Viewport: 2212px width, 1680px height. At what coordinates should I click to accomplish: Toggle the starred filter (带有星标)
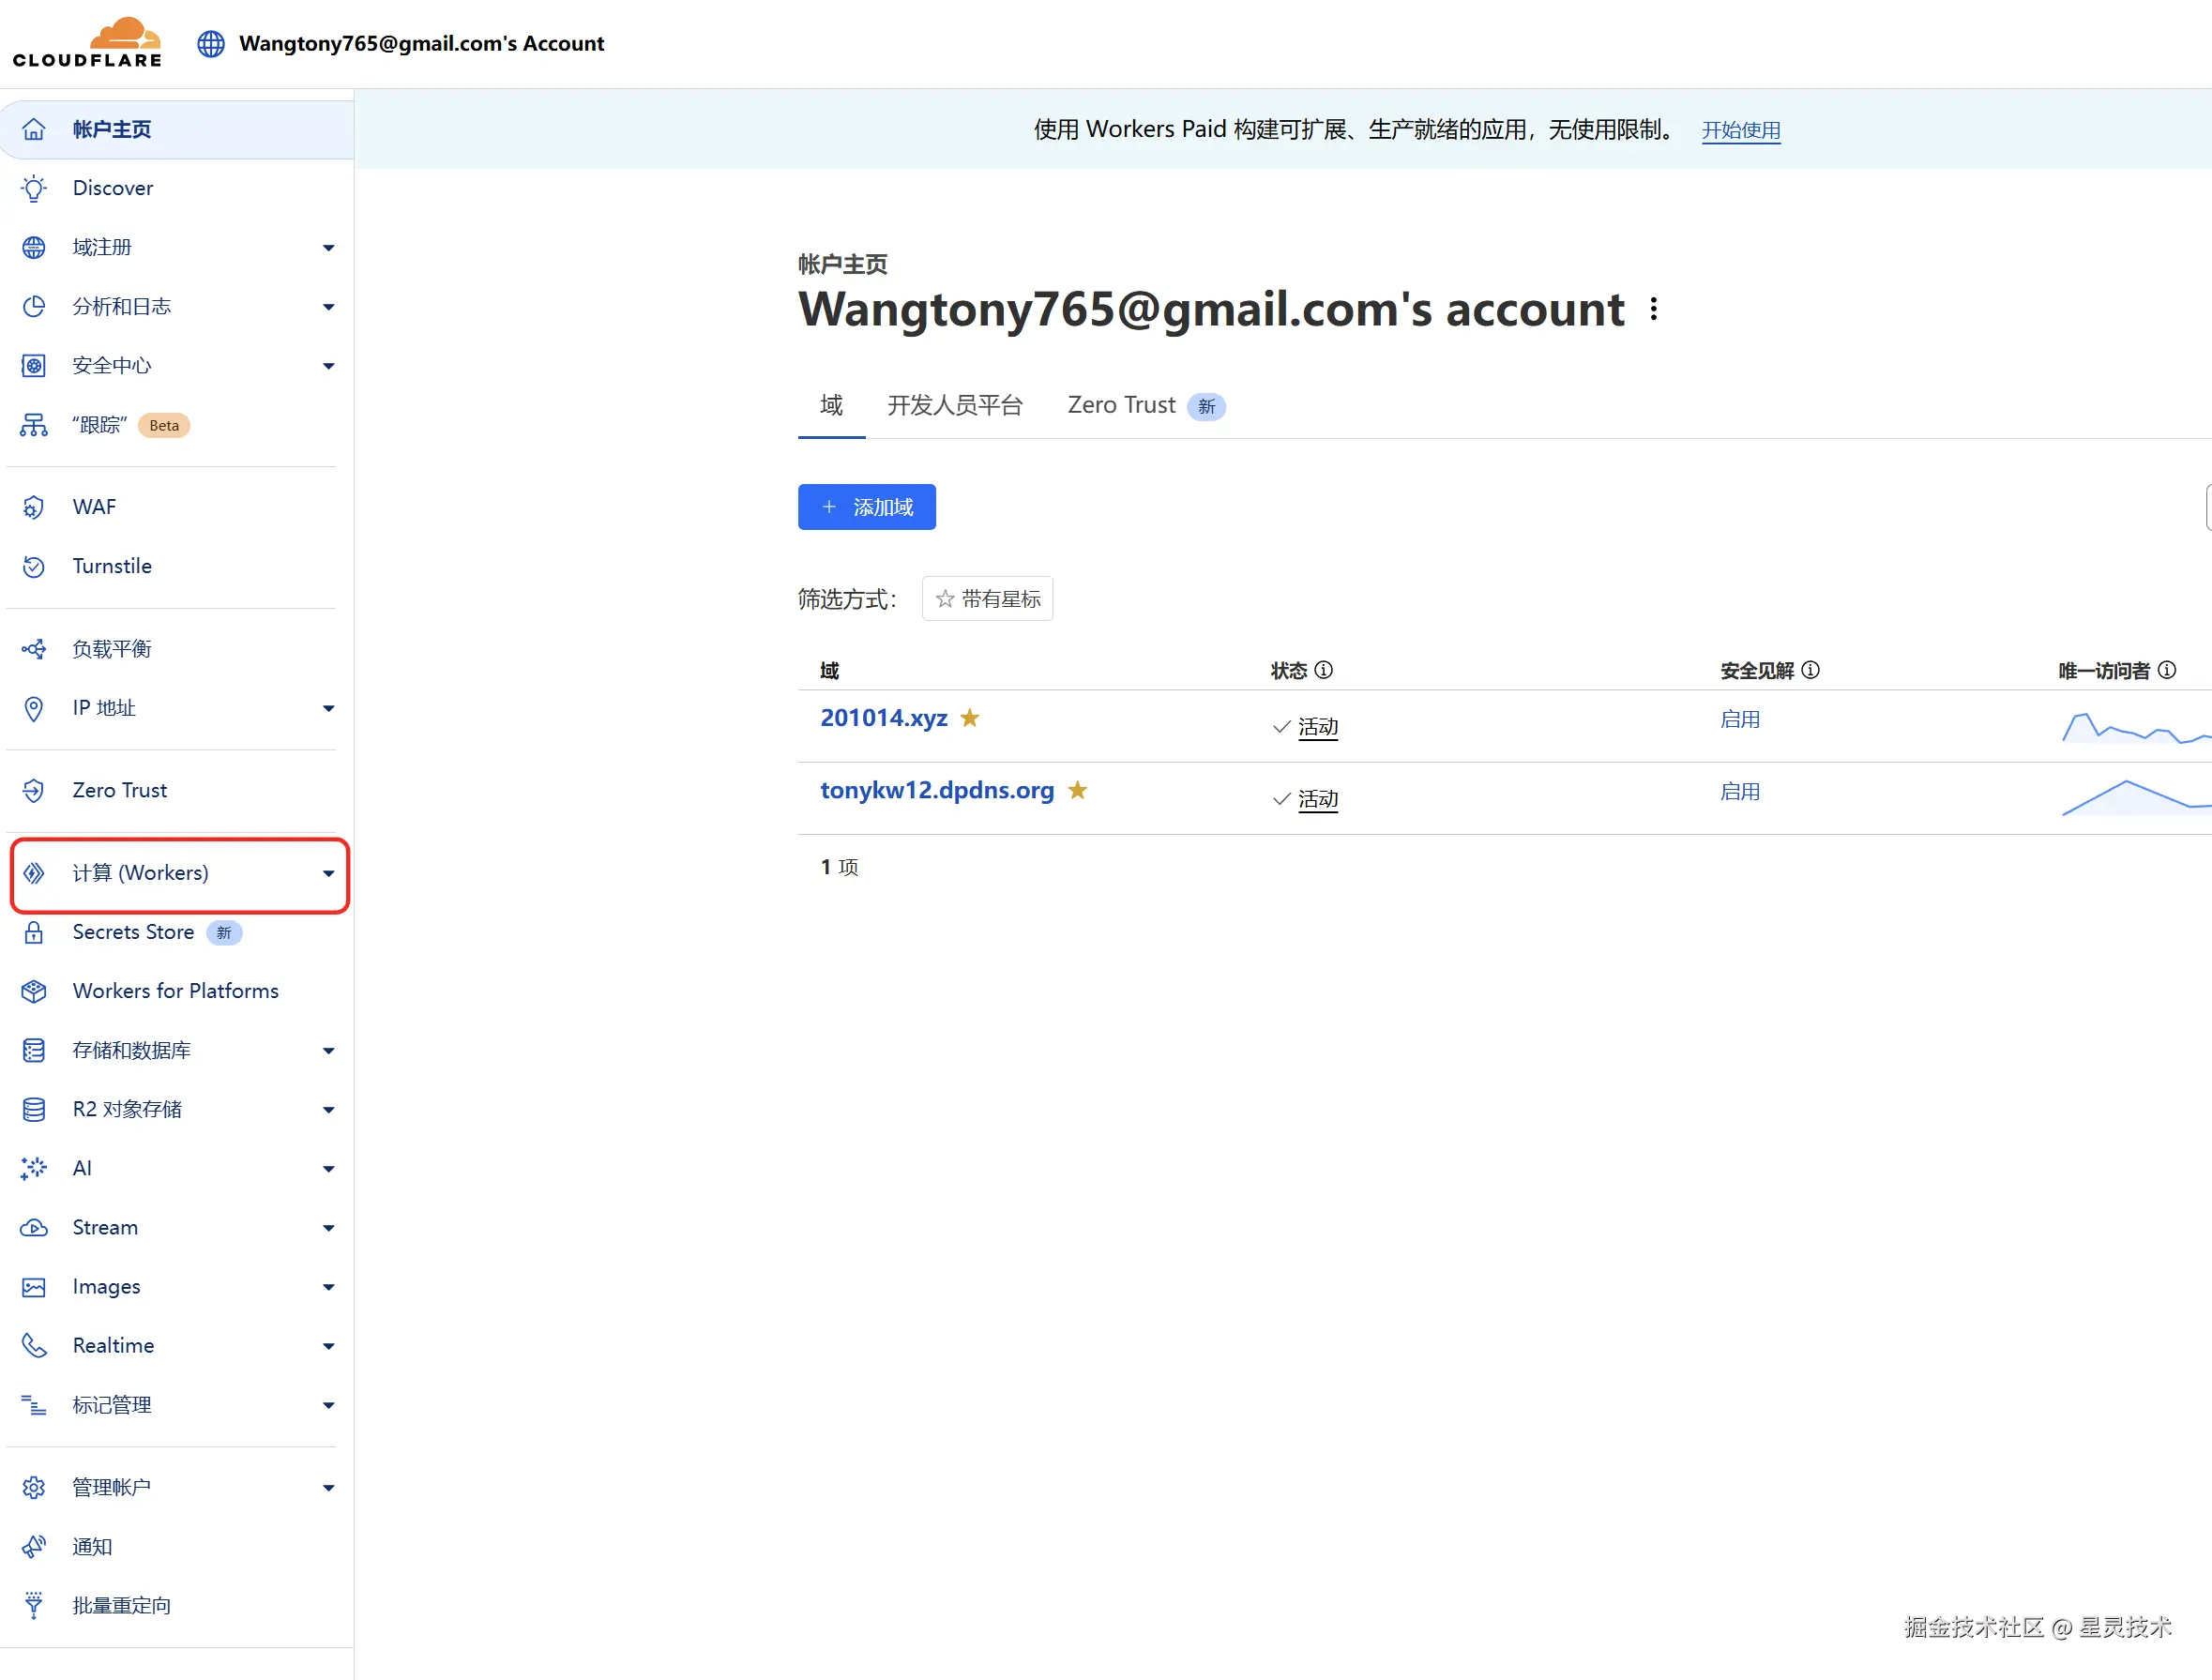coord(987,598)
